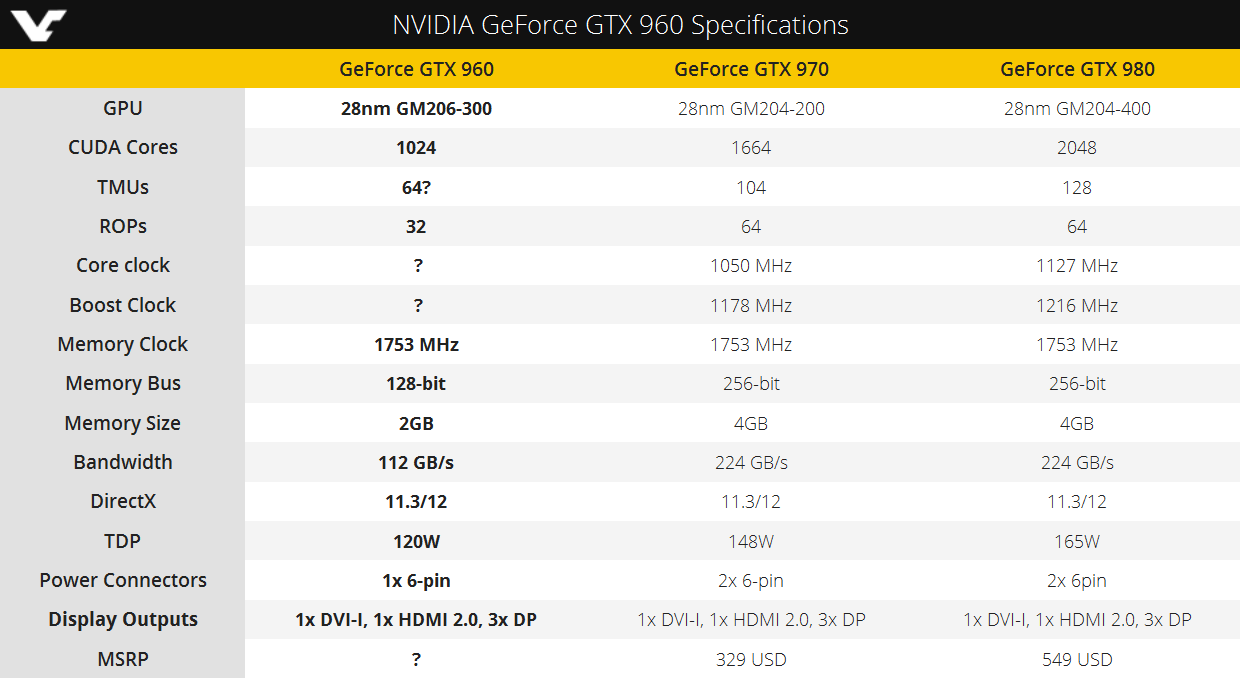Image resolution: width=1240 pixels, height=678 pixels.
Task: Click the 549 USD MSRP value
Action: 1077,659
